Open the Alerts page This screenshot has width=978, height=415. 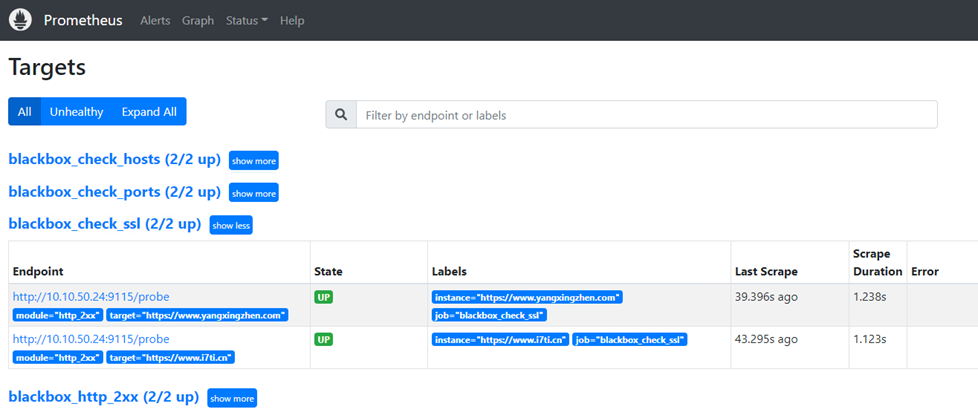[155, 21]
